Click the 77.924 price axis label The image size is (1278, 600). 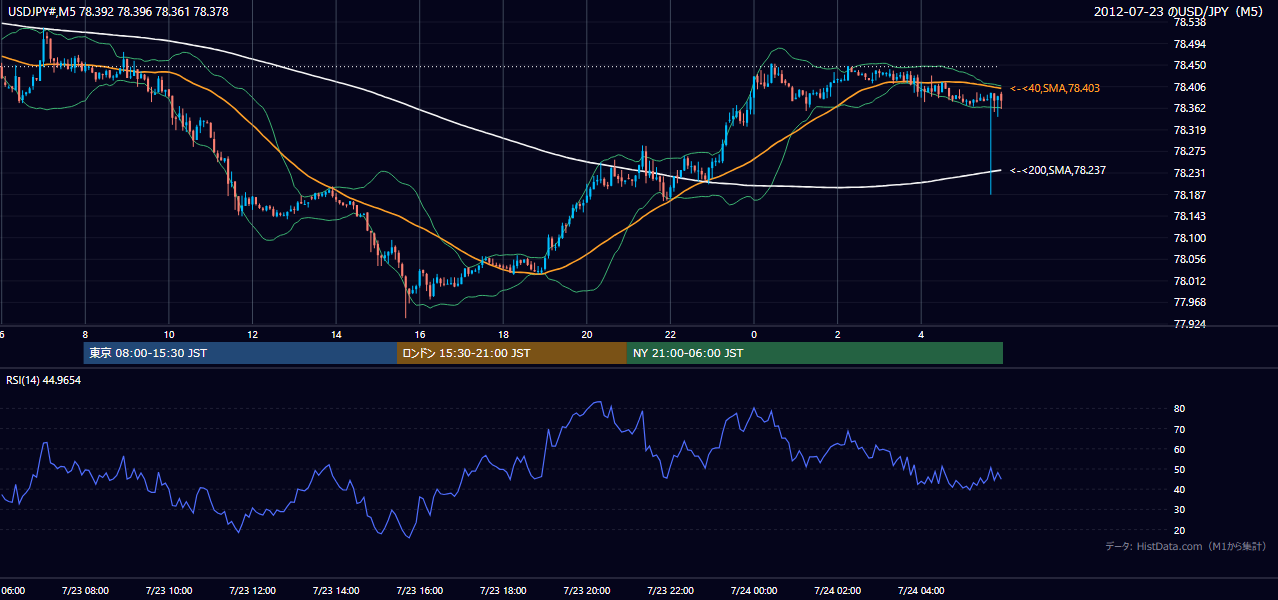tap(1189, 324)
